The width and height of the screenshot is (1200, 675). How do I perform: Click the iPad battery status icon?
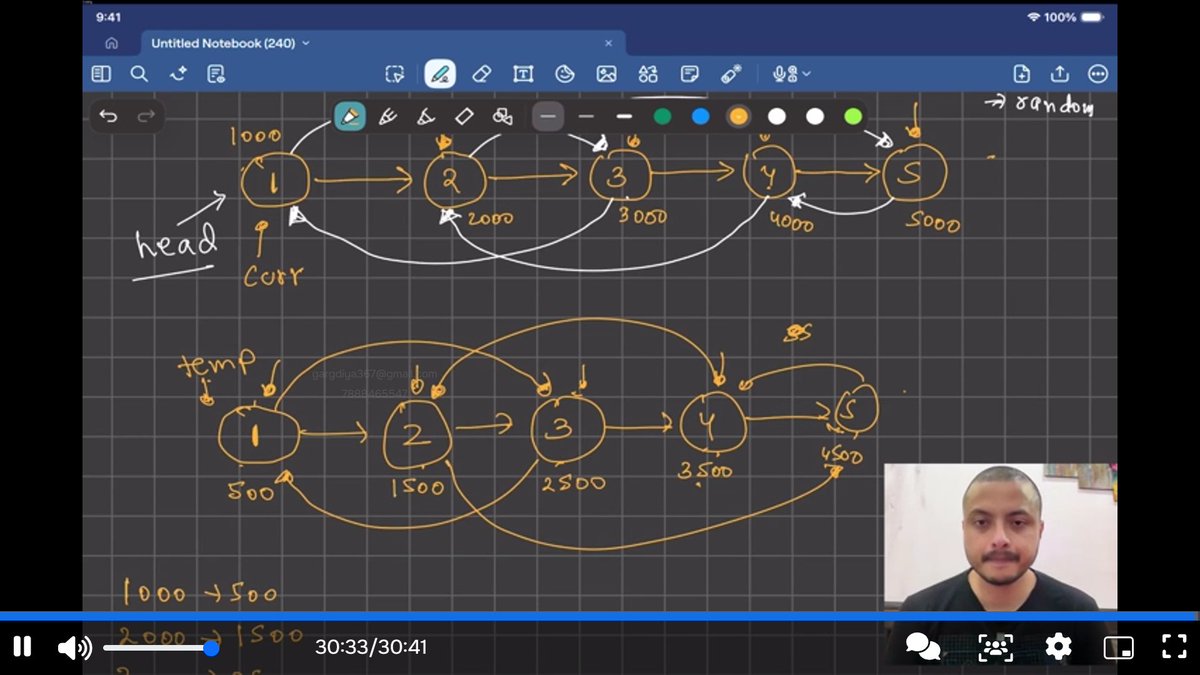pyautogui.click(x=1092, y=17)
